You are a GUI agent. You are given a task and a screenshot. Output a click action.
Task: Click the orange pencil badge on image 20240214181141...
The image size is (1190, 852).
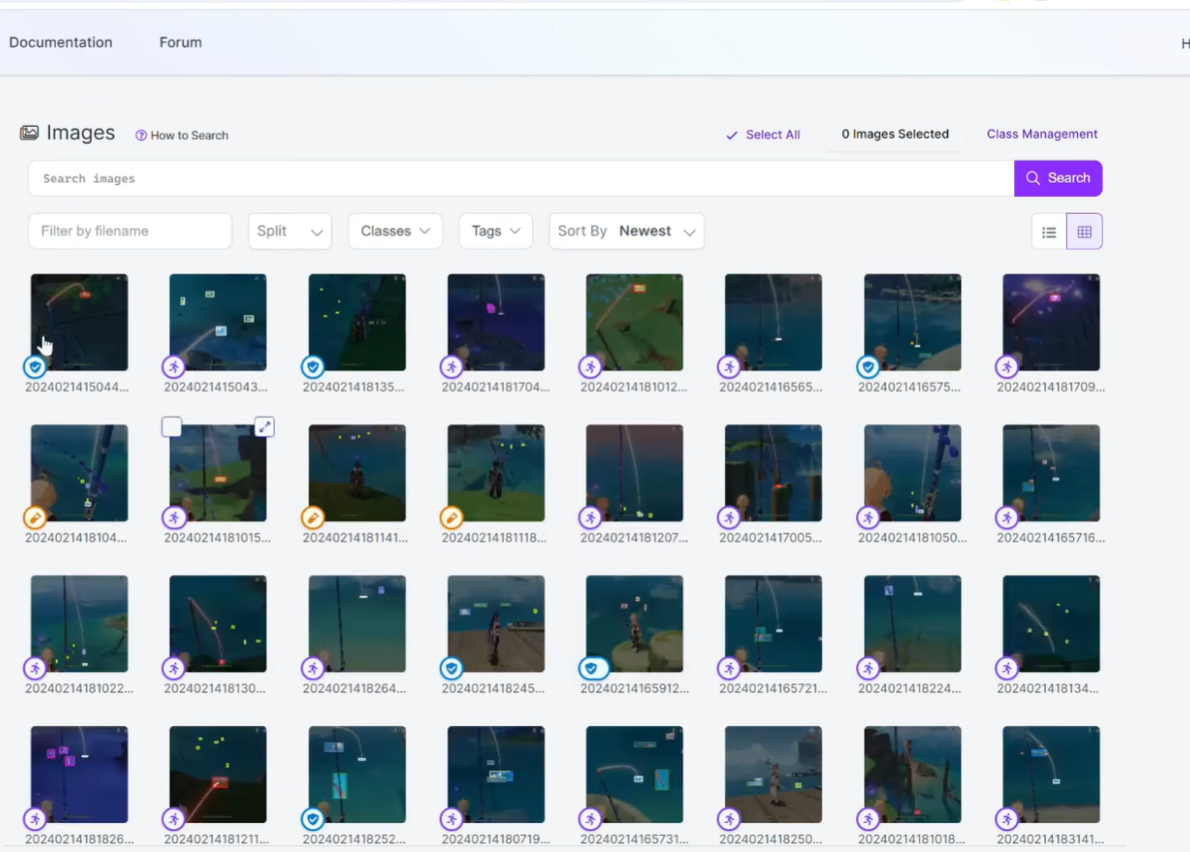(x=312, y=517)
